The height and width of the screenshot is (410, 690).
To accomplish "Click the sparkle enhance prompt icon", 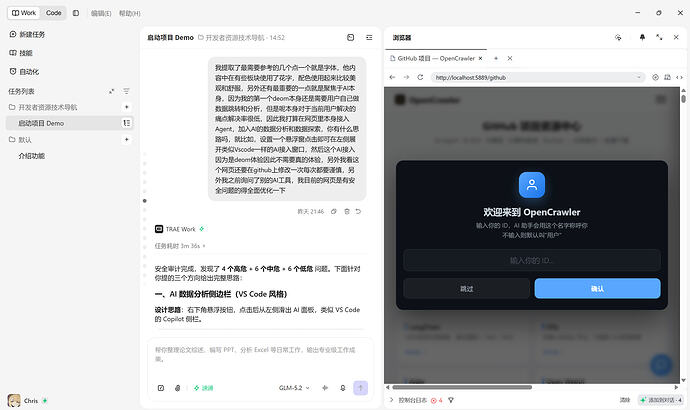I will 325,388.
